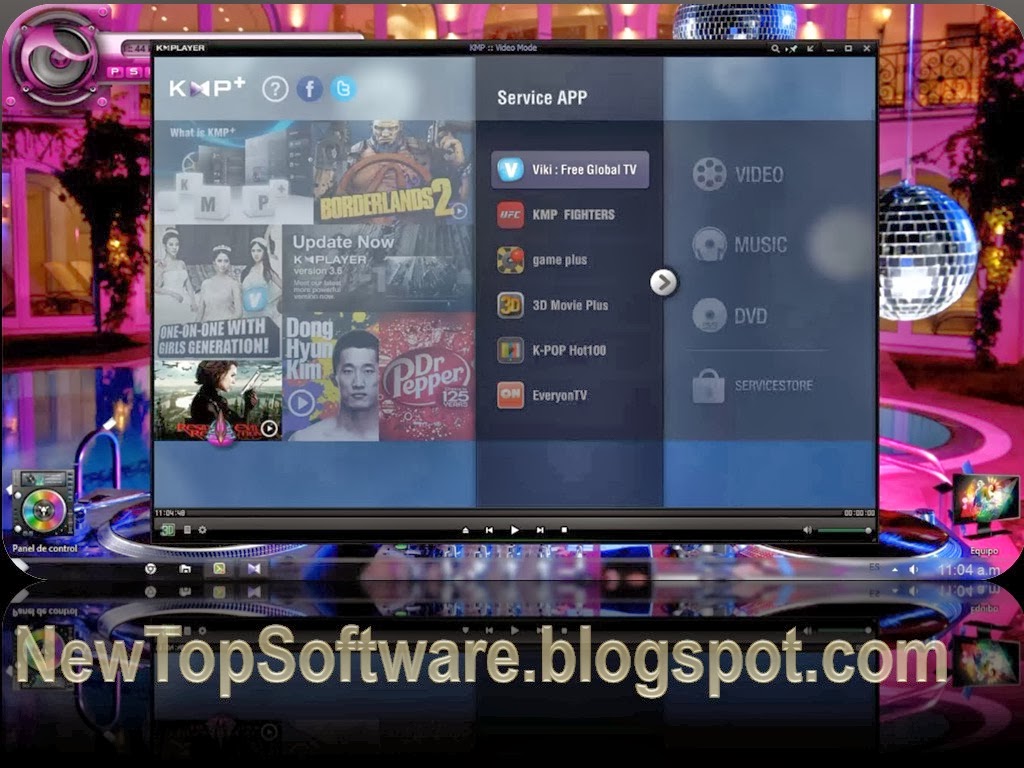The height and width of the screenshot is (768, 1024).
Task: Click the shopping bag store icon
Action: click(x=709, y=385)
